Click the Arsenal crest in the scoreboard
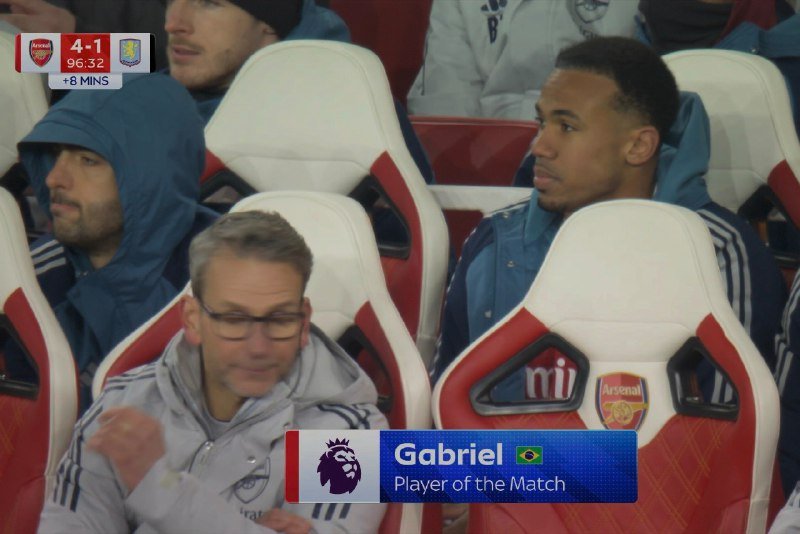Screen dimensions: 800x534 tap(41, 53)
